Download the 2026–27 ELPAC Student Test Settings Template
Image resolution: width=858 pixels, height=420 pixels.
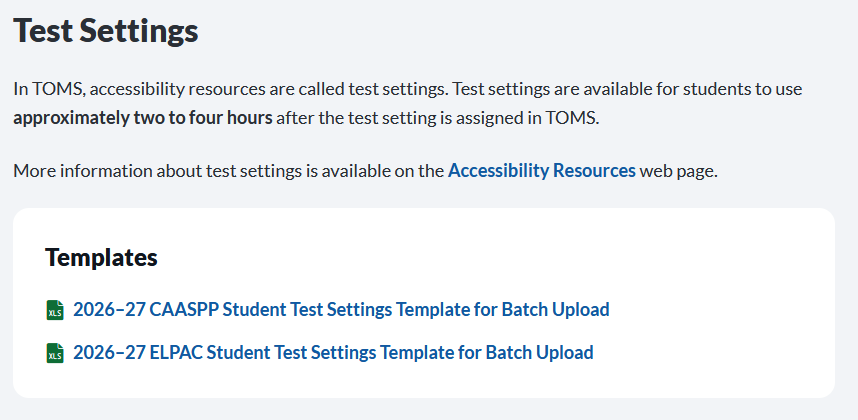(333, 353)
